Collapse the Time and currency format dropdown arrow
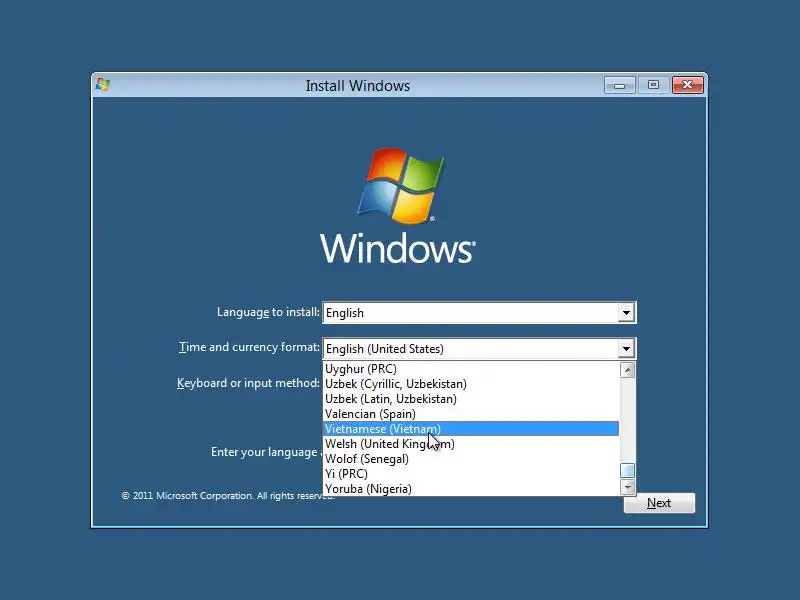The width and height of the screenshot is (800, 600). point(626,349)
